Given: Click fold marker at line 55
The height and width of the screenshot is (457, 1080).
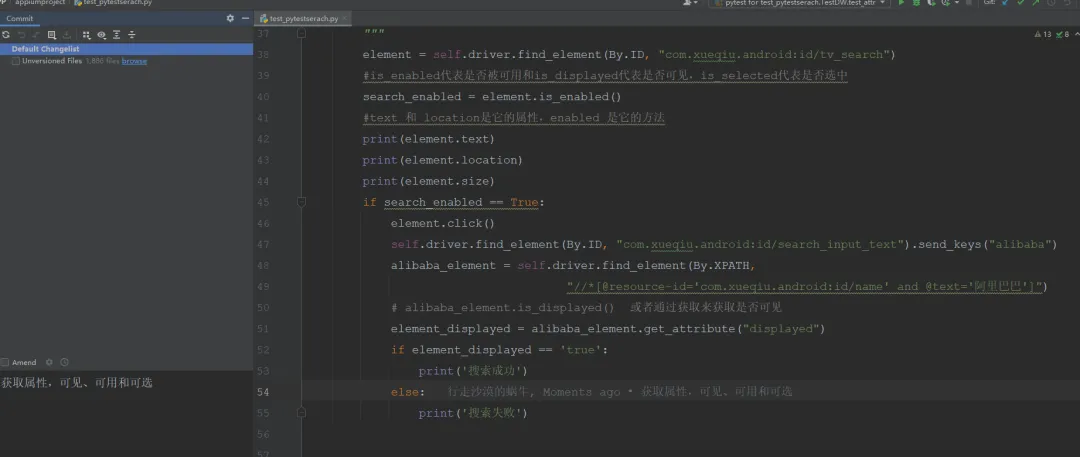Looking at the screenshot, I should coord(301,413).
